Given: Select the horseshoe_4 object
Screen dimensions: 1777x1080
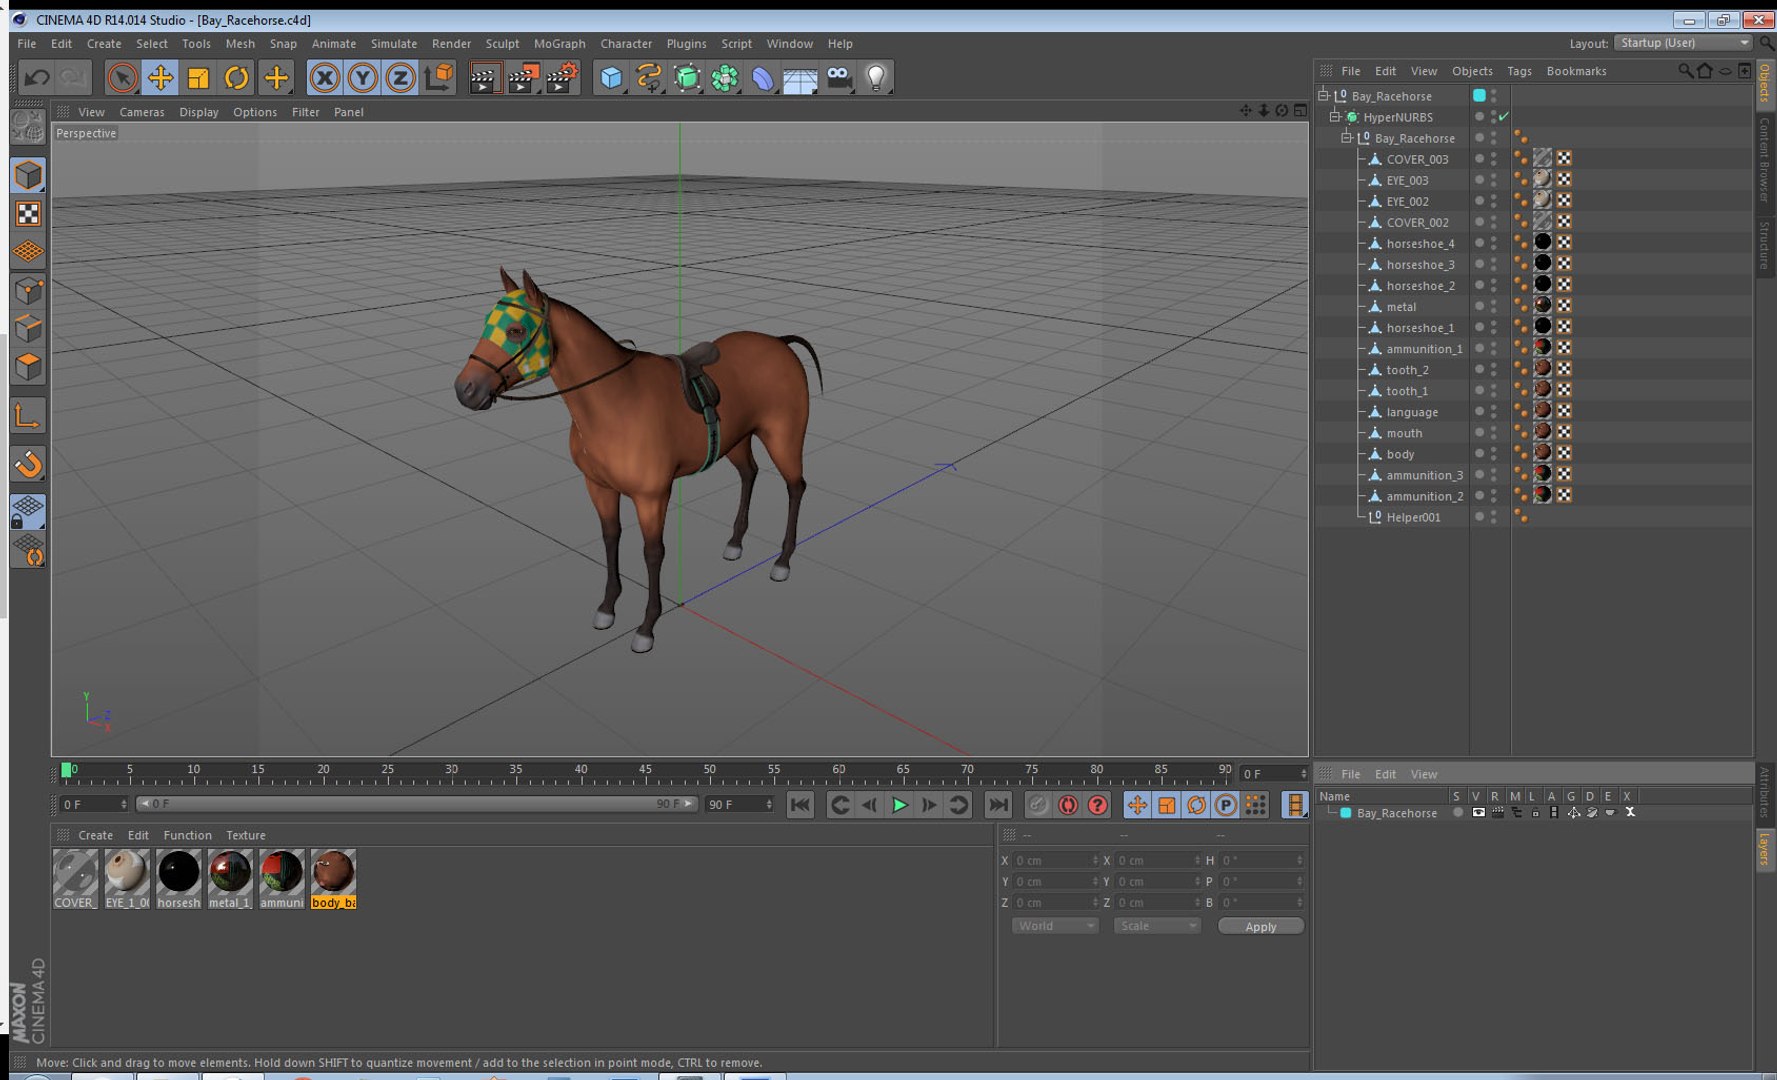Looking at the screenshot, I should click(x=1420, y=244).
